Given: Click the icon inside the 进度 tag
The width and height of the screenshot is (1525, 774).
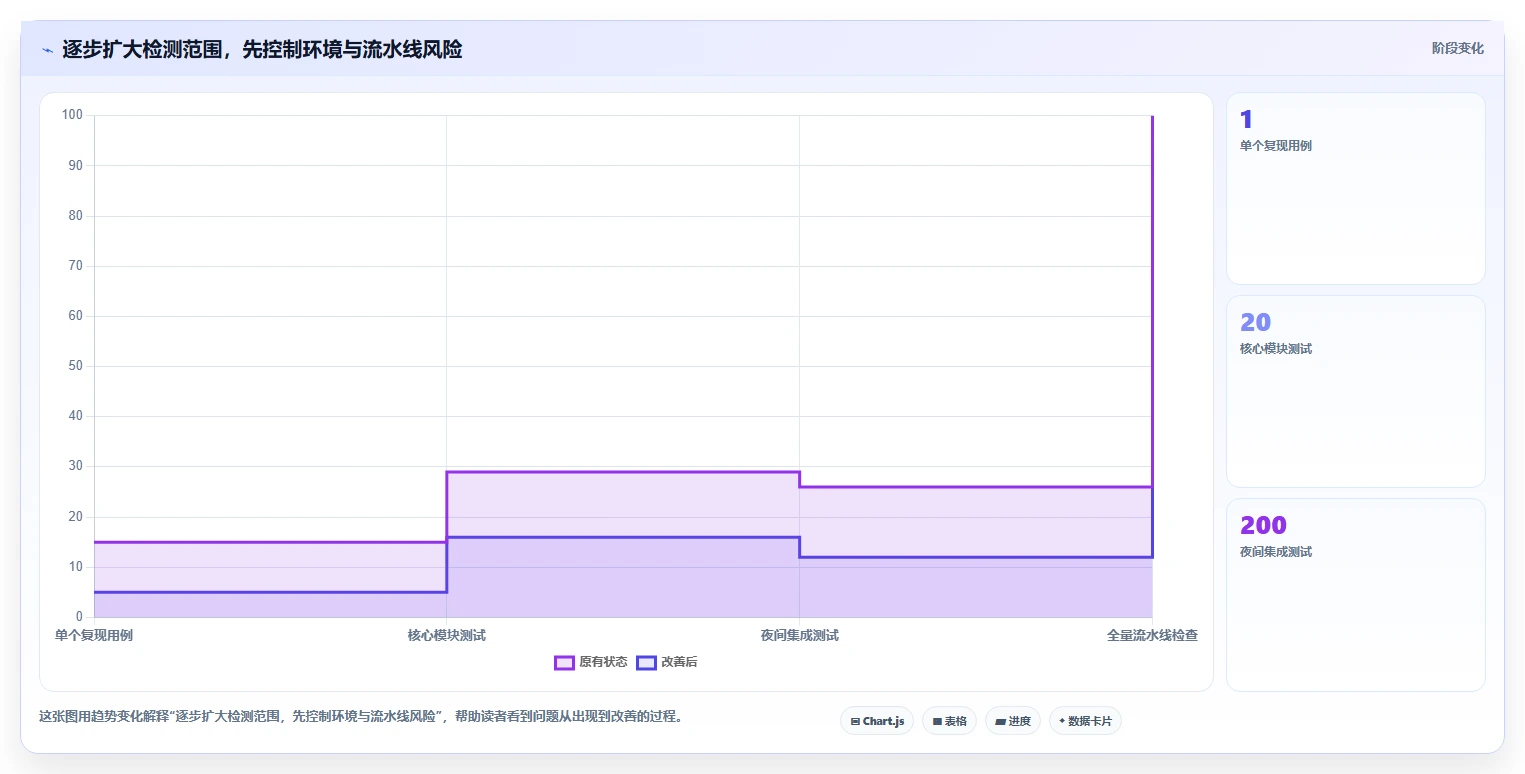Looking at the screenshot, I should click(1001, 721).
